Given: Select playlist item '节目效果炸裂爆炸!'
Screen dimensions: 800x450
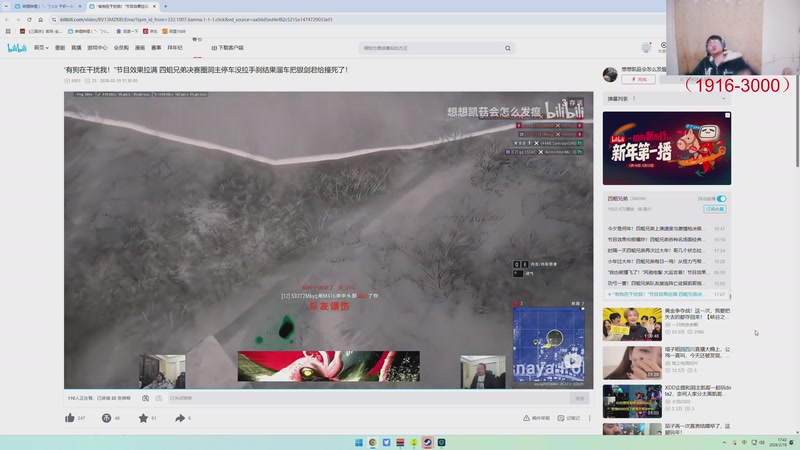Looking at the screenshot, I should point(666,239).
